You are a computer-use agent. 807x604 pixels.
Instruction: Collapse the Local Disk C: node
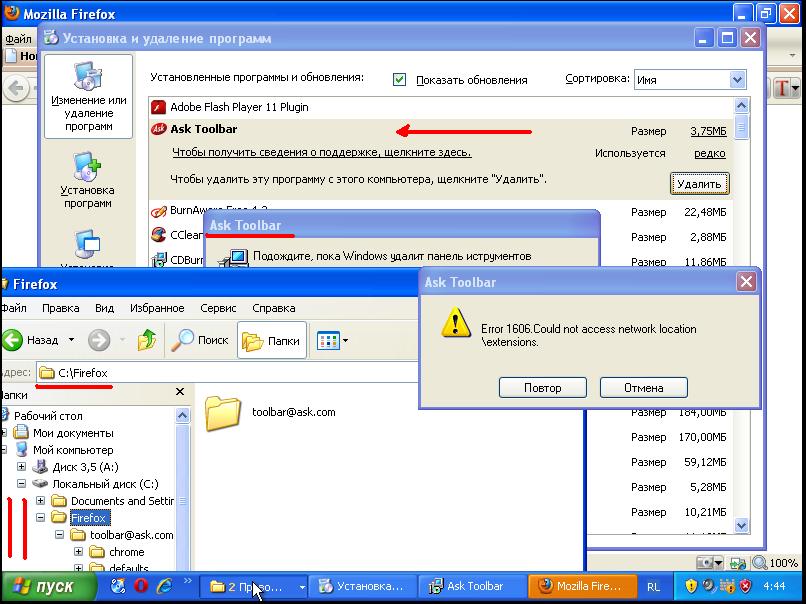click(21, 484)
